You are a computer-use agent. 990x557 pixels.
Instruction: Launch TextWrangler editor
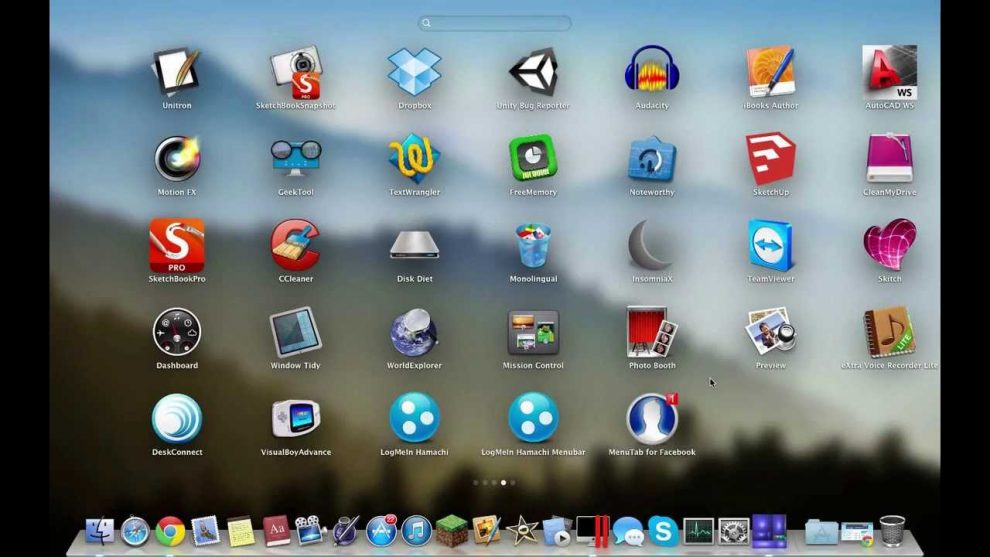(414, 159)
